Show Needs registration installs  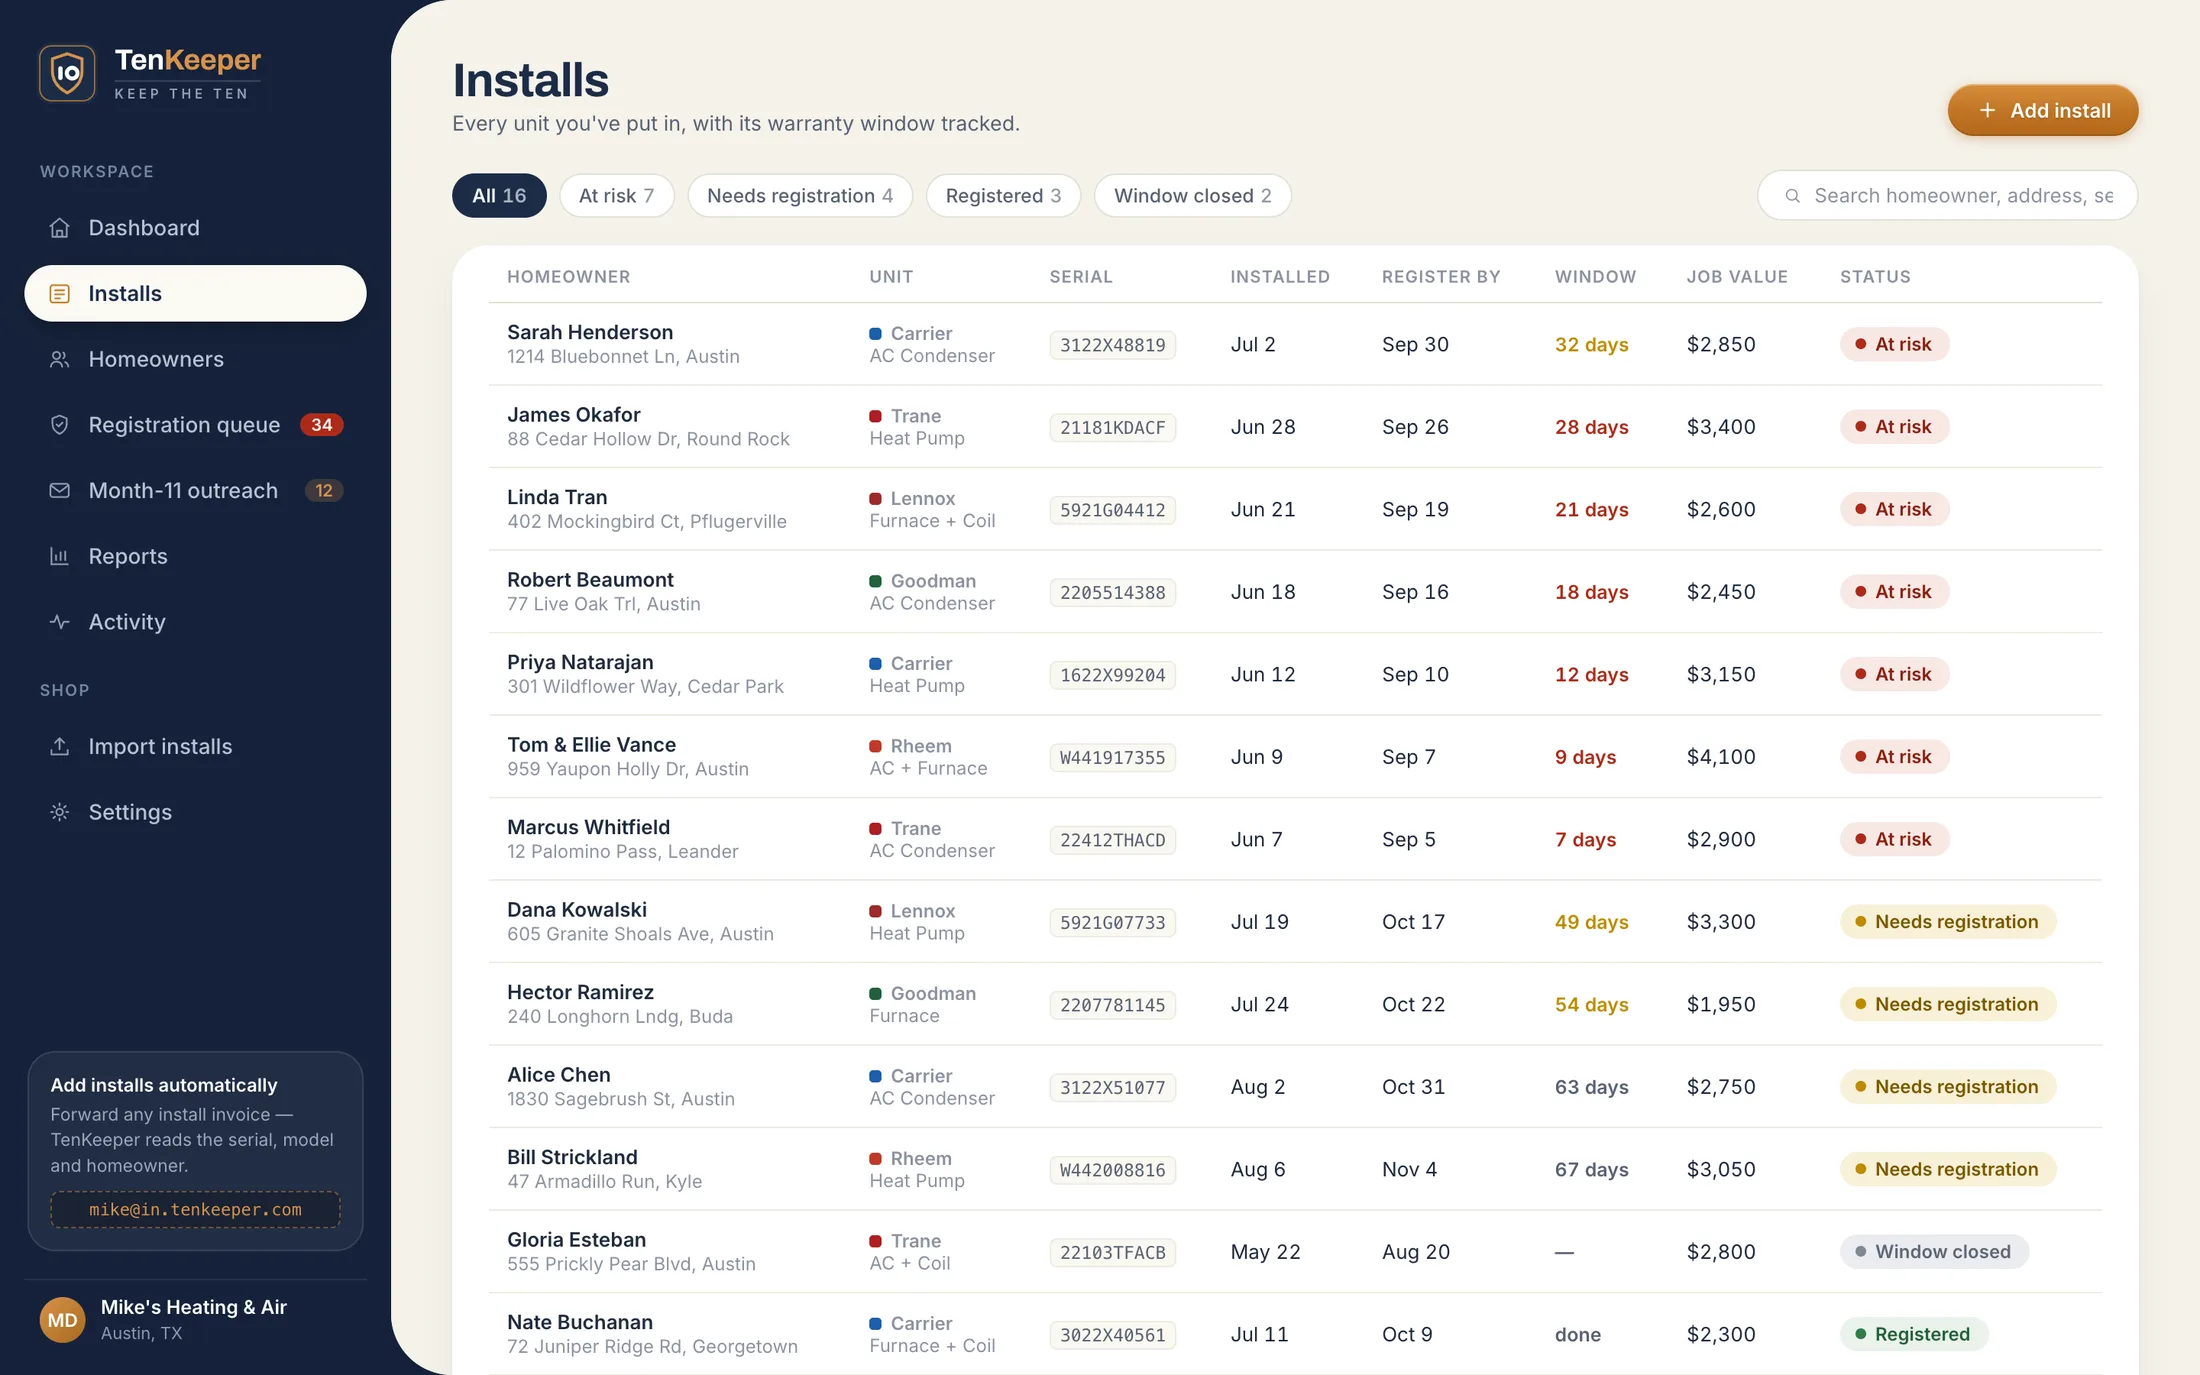point(800,196)
